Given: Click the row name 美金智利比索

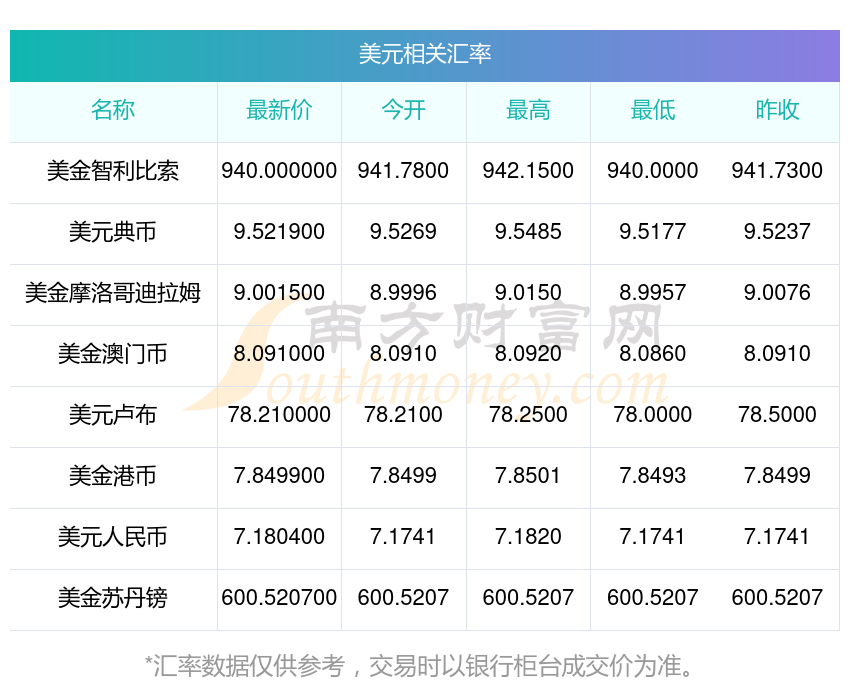Looking at the screenshot, I should point(113,171).
